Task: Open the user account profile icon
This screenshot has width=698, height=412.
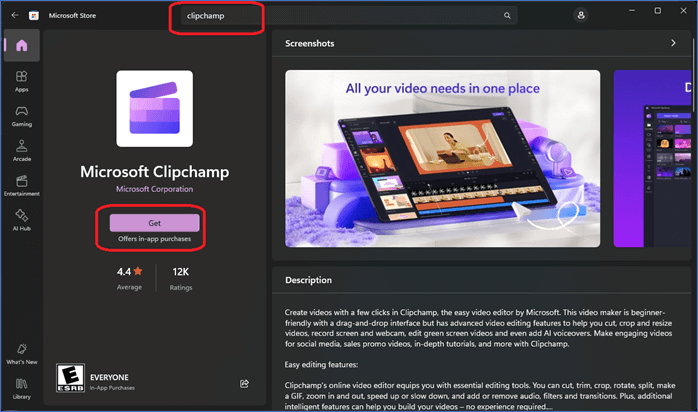Action: [x=580, y=15]
